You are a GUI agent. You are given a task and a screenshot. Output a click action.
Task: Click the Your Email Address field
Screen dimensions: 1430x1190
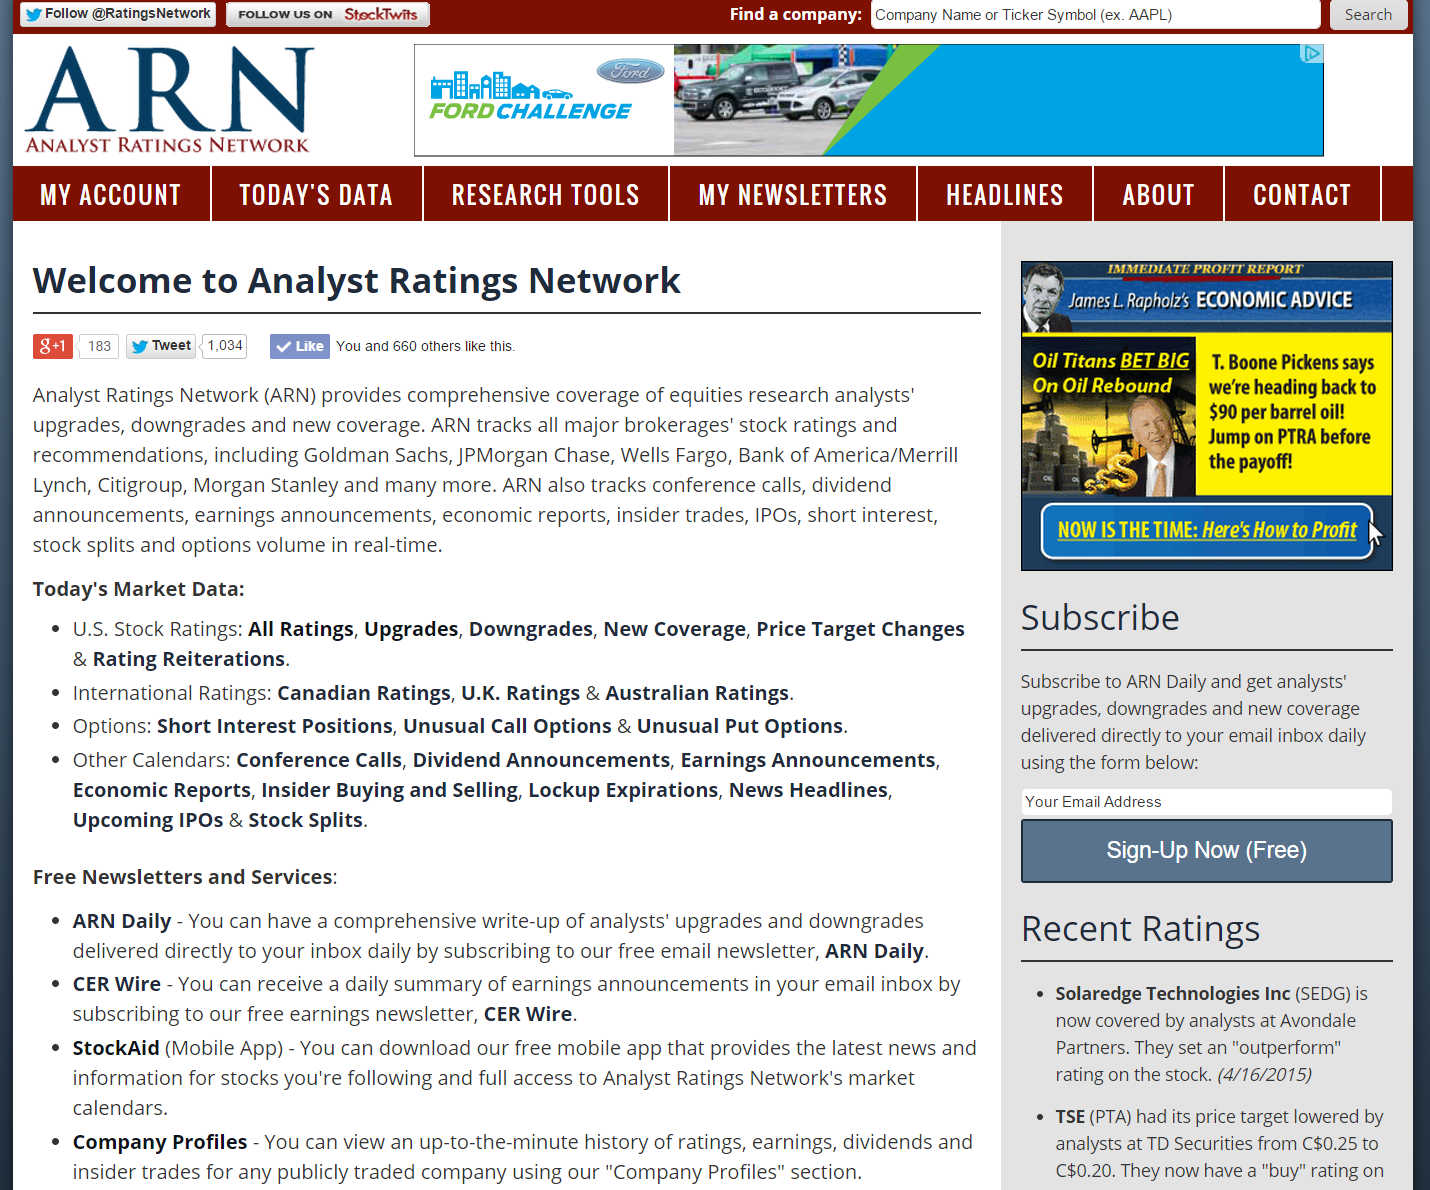1206,802
